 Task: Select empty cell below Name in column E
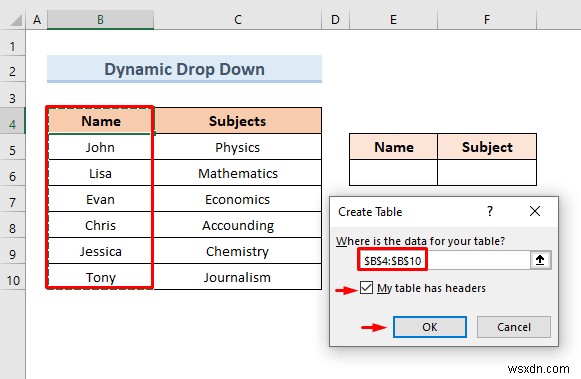(394, 173)
